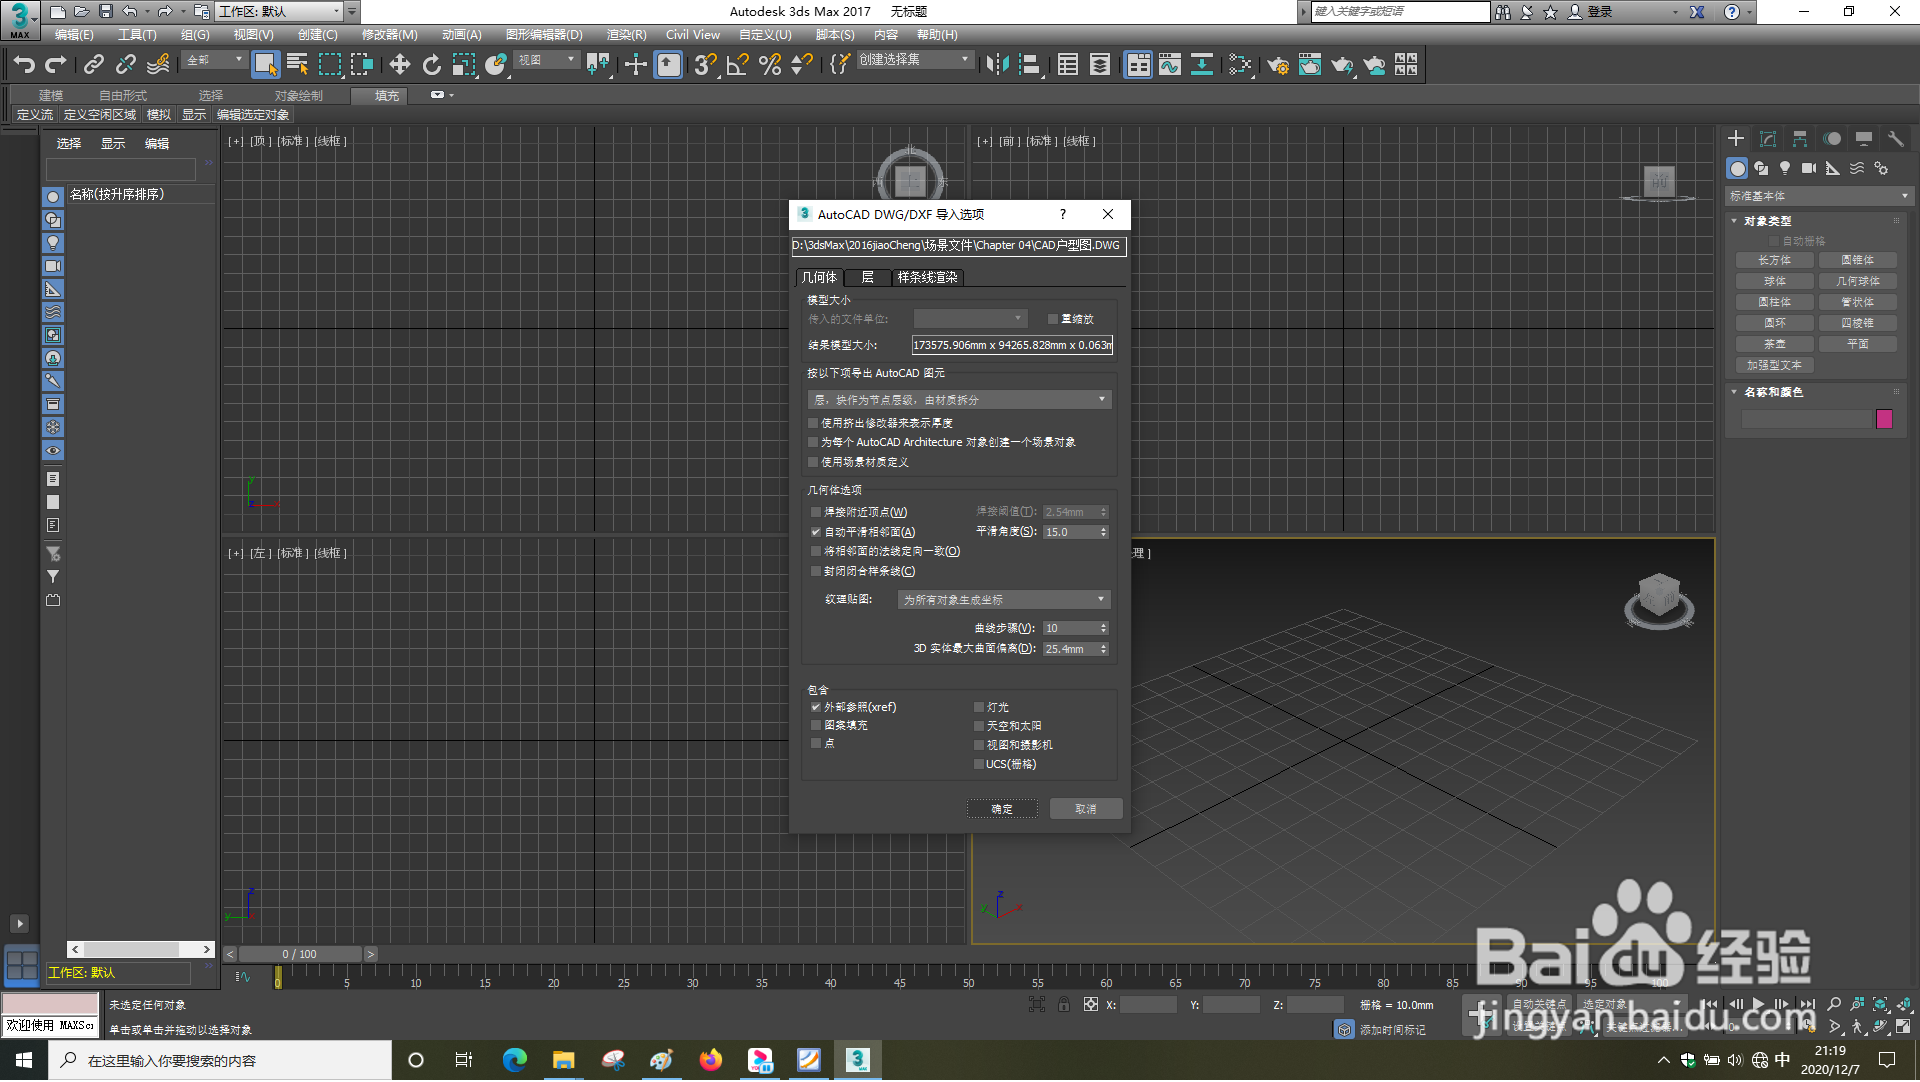The height and width of the screenshot is (1082, 1920).
Task: Open the 标准基本体 primitives dropdown
Action: [1819, 196]
